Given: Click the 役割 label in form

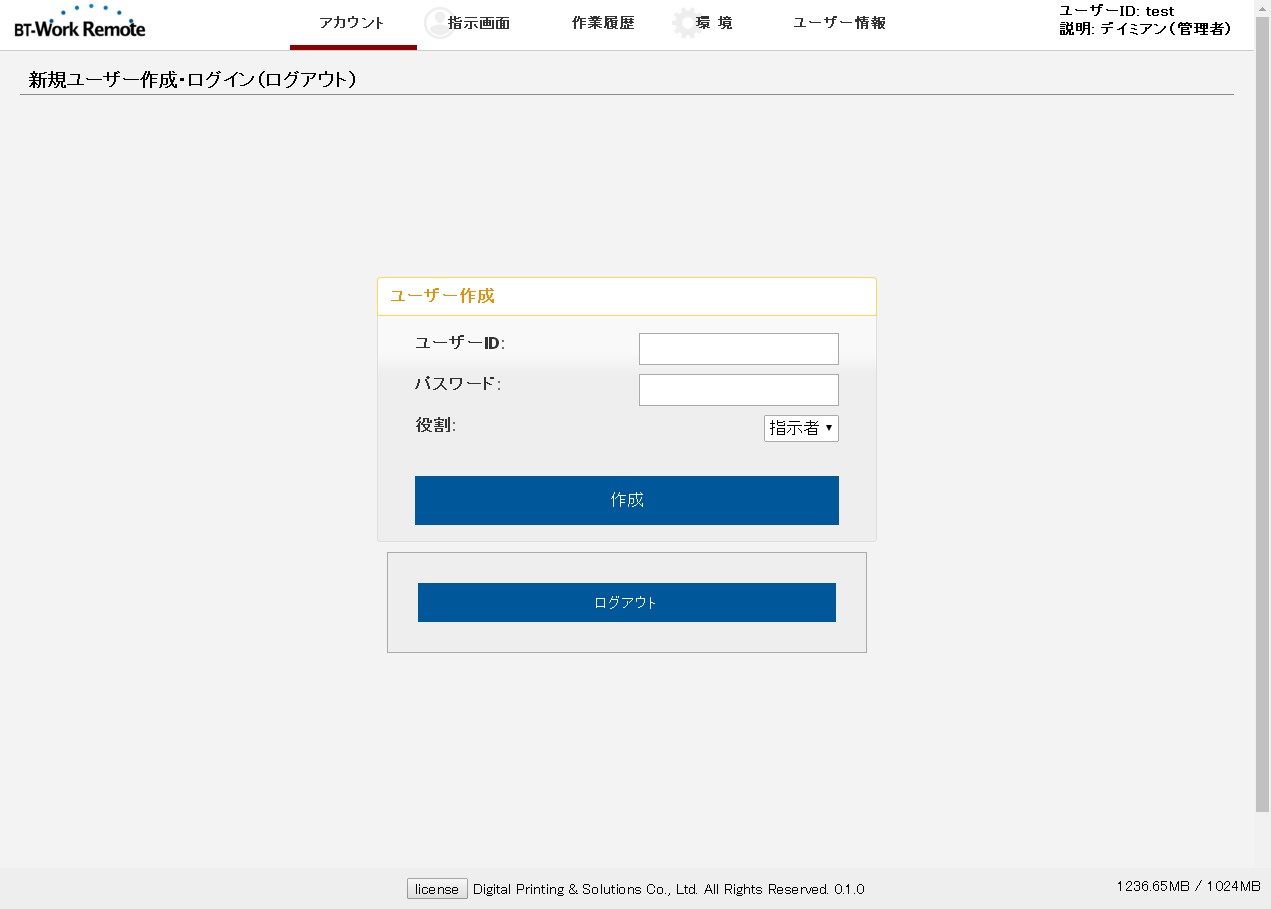Looking at the screenshot, I should [435, 425].
